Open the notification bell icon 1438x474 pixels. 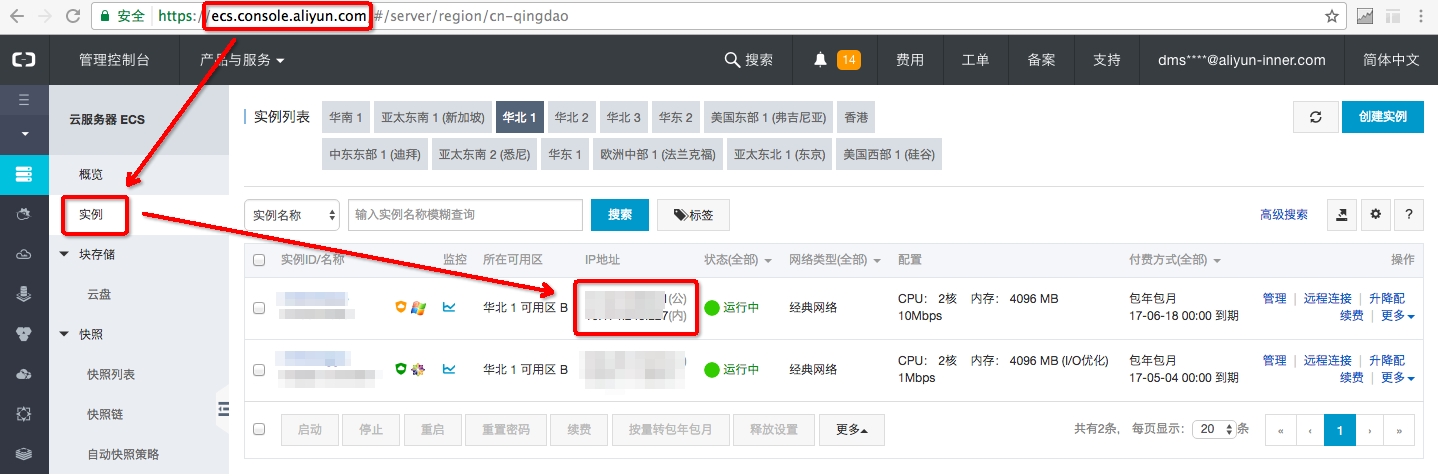pyautogui.click(x=820, y=60)
